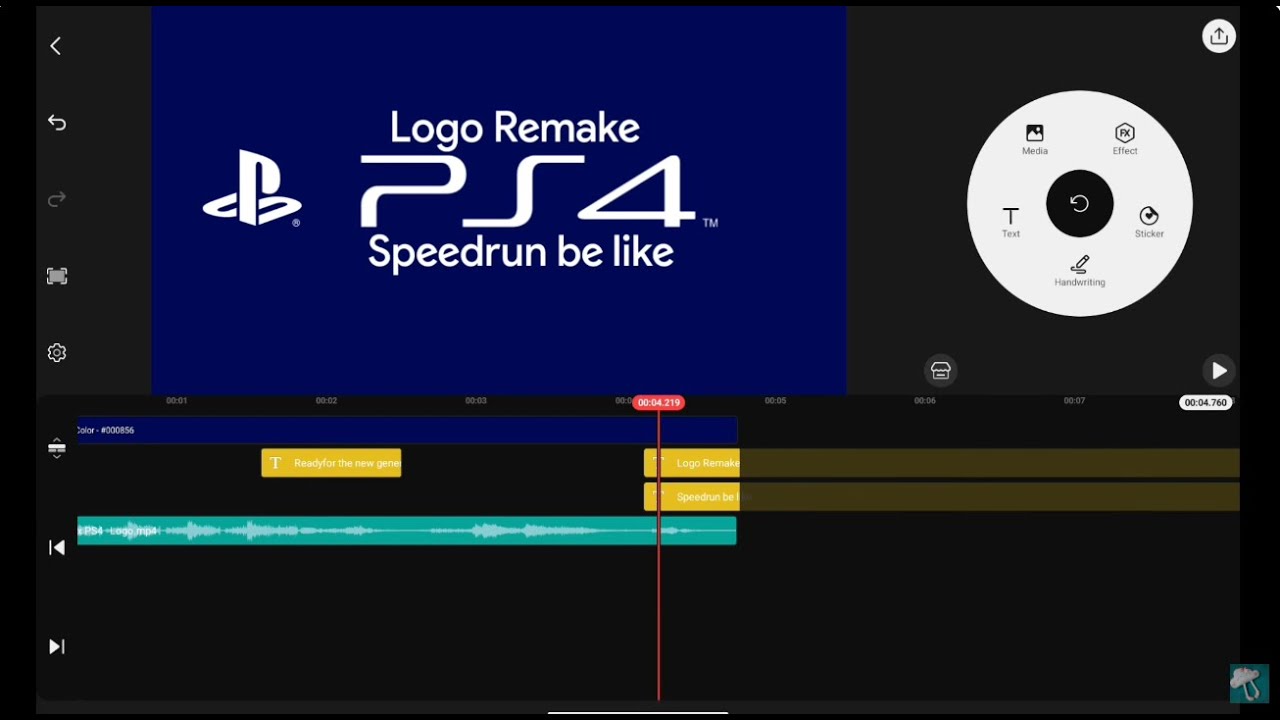
Task: Open the asset store
Action: pyautogui.click(x=940, y=370)
